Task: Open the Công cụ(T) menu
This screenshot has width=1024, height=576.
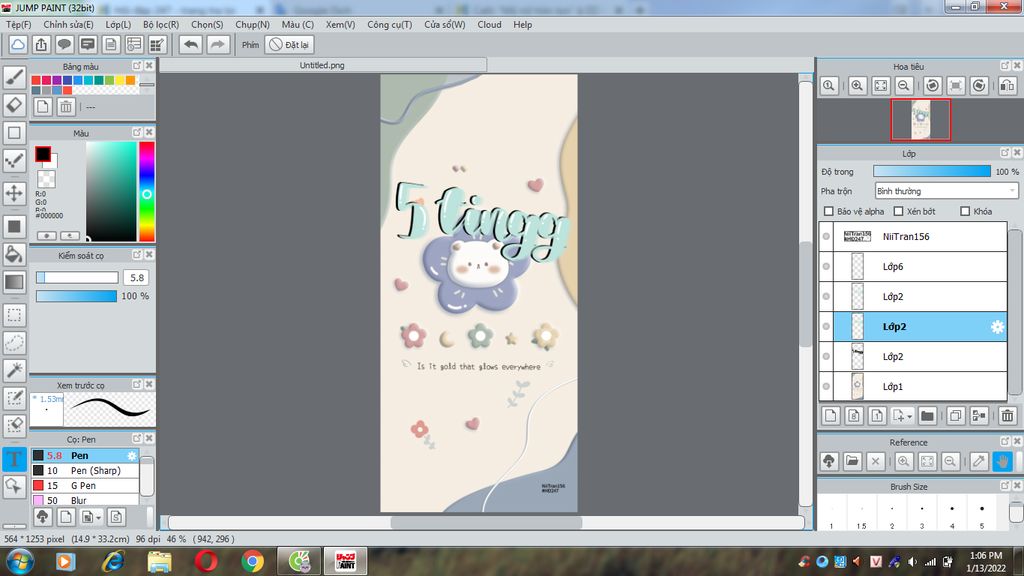Action: coord(389,24)
